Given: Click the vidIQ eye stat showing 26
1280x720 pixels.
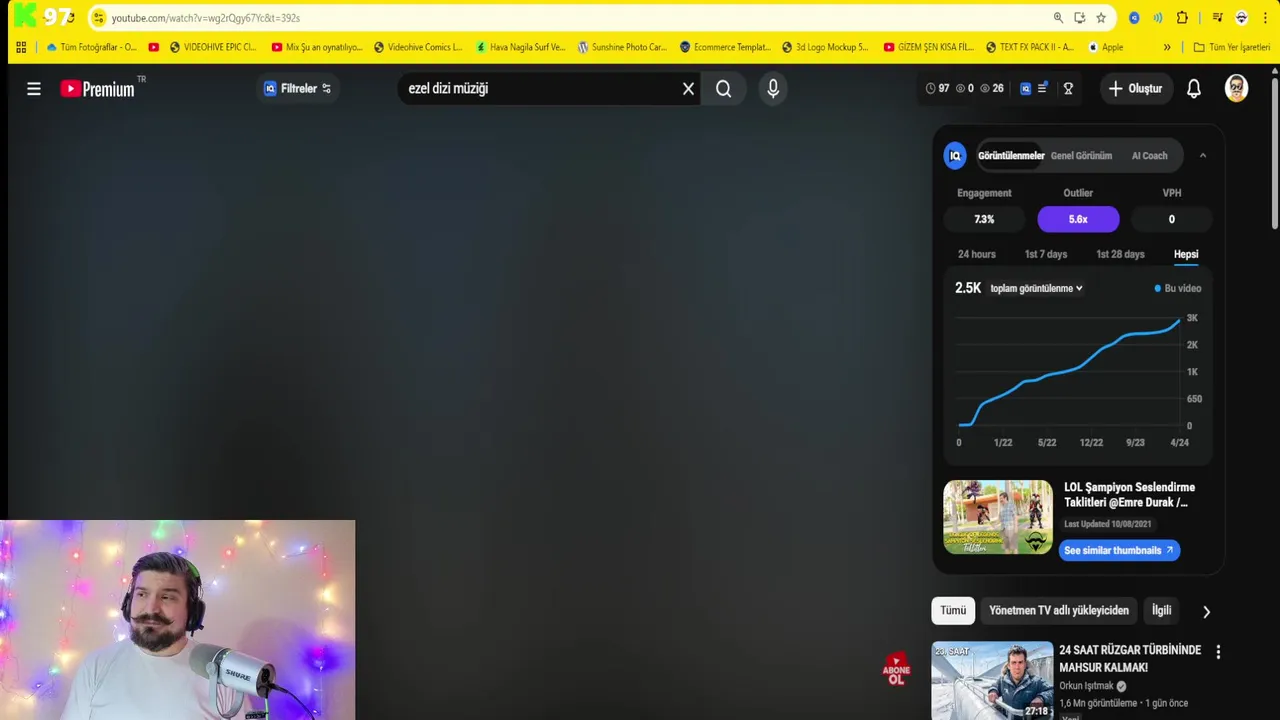Looking at the screenshot, I should click(991, 88).
